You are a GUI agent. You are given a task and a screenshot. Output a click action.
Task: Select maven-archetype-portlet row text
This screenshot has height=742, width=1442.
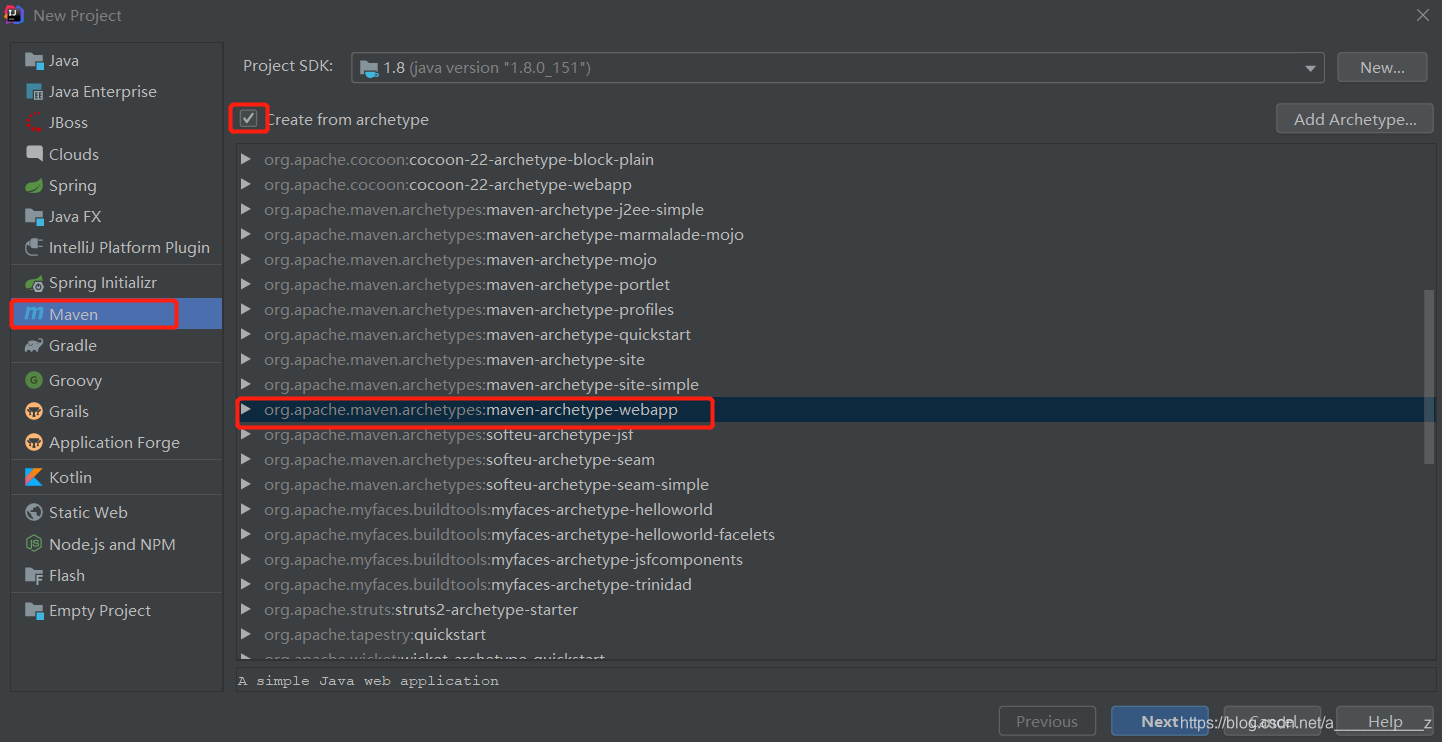coord(467,284)
